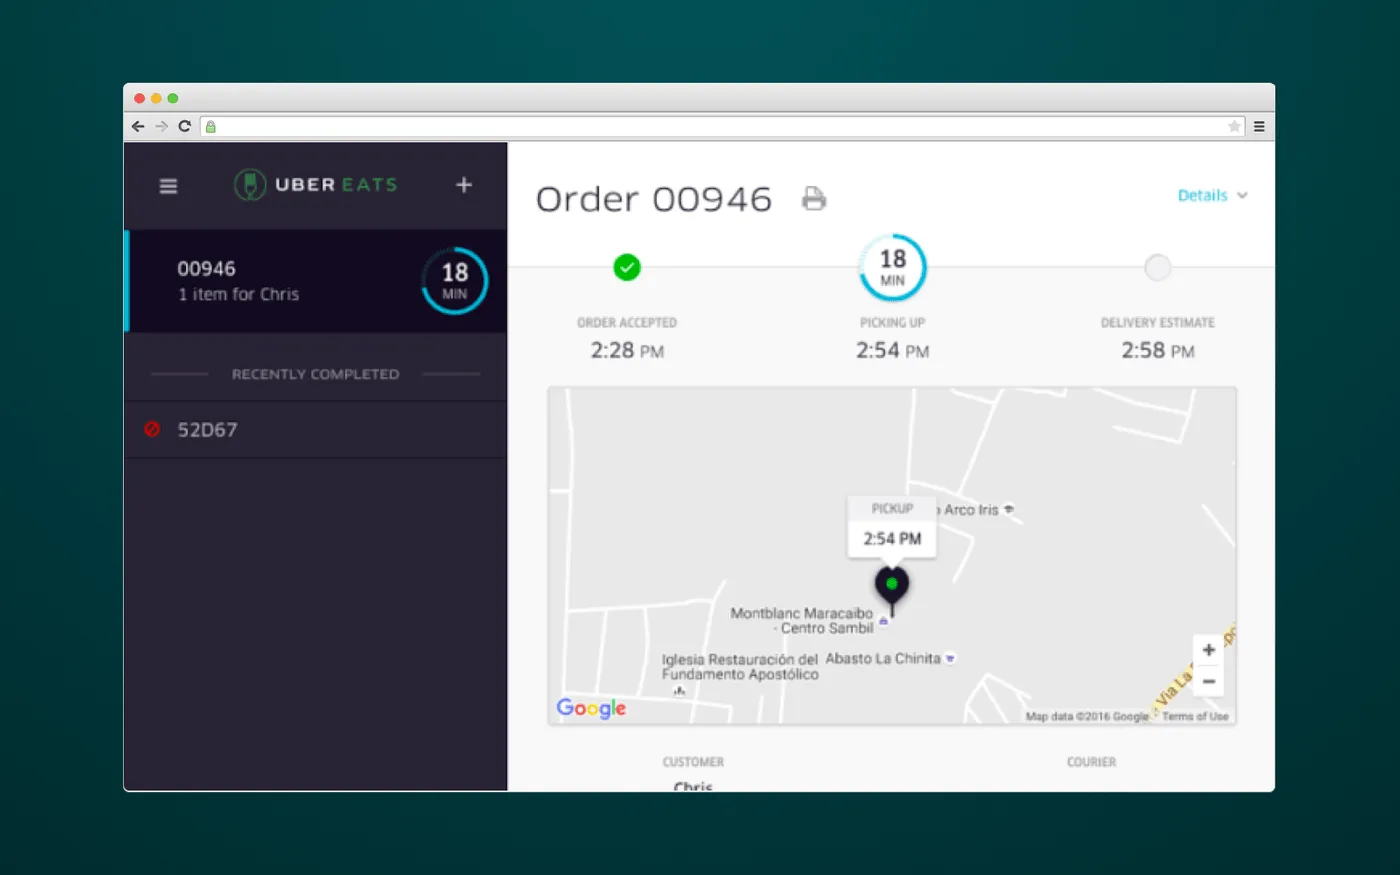This screenshot has height=875, width=1400.
Task: Toggle the bookmark star in the address bar
Action: 1234,126
